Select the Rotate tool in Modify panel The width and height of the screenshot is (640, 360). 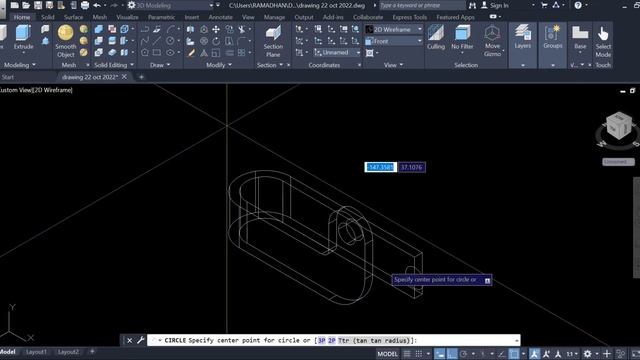point(216,41)
